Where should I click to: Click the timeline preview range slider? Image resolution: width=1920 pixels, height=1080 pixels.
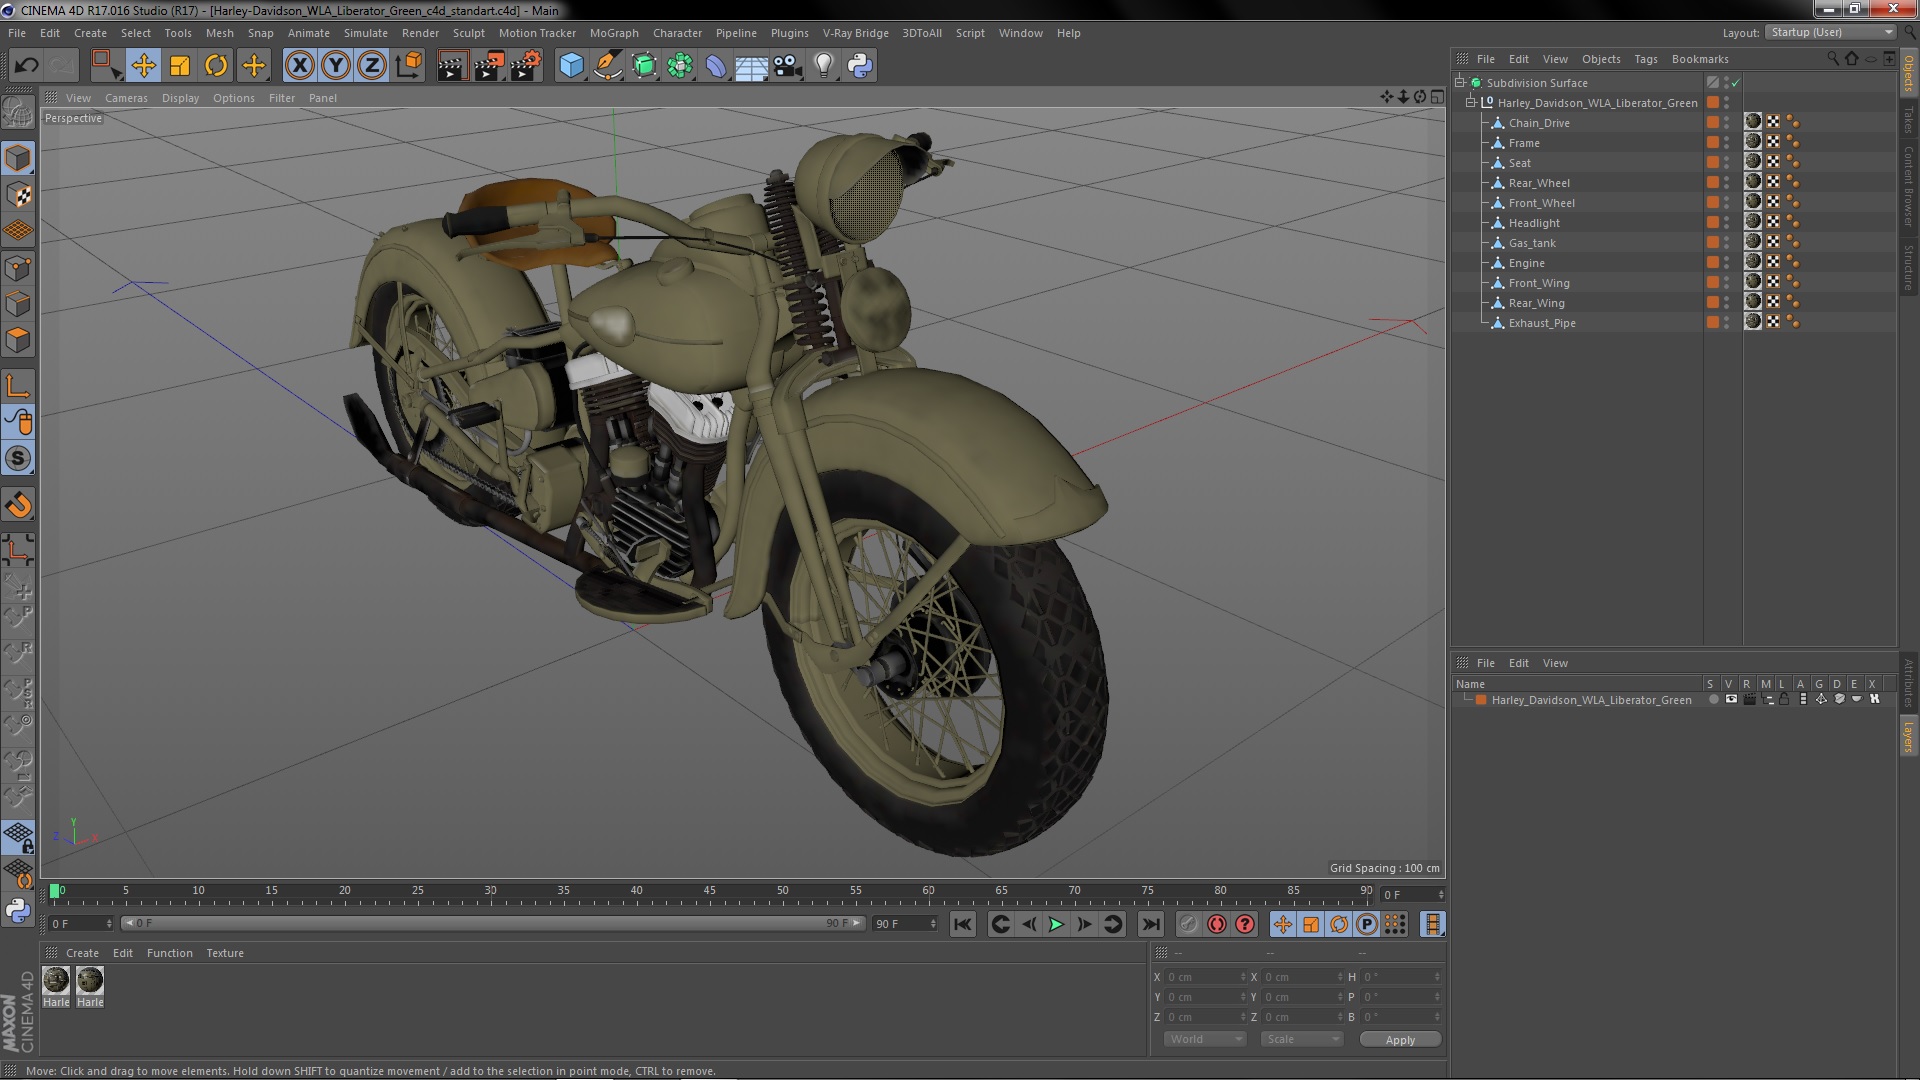click(x=492, y=923)
